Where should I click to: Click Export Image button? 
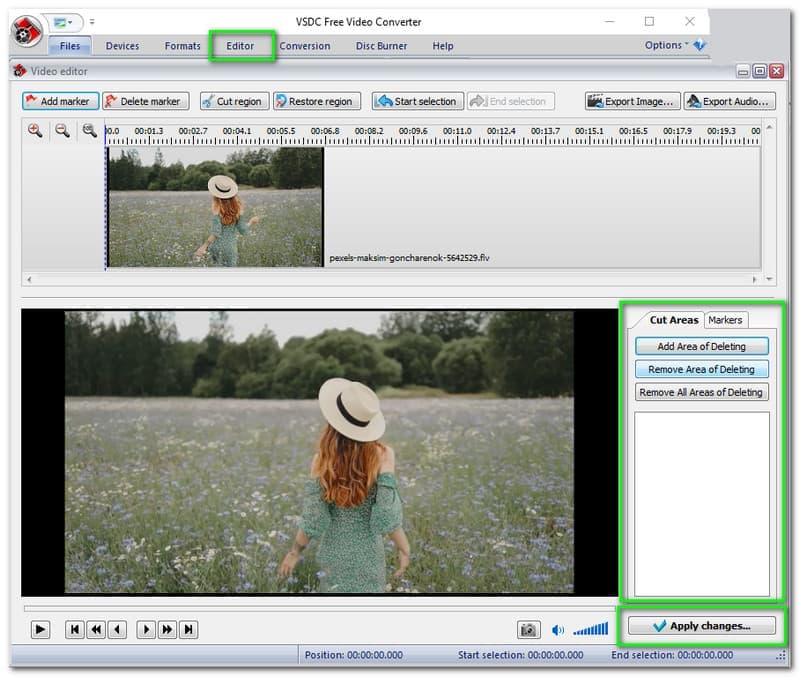coord(632,101)
